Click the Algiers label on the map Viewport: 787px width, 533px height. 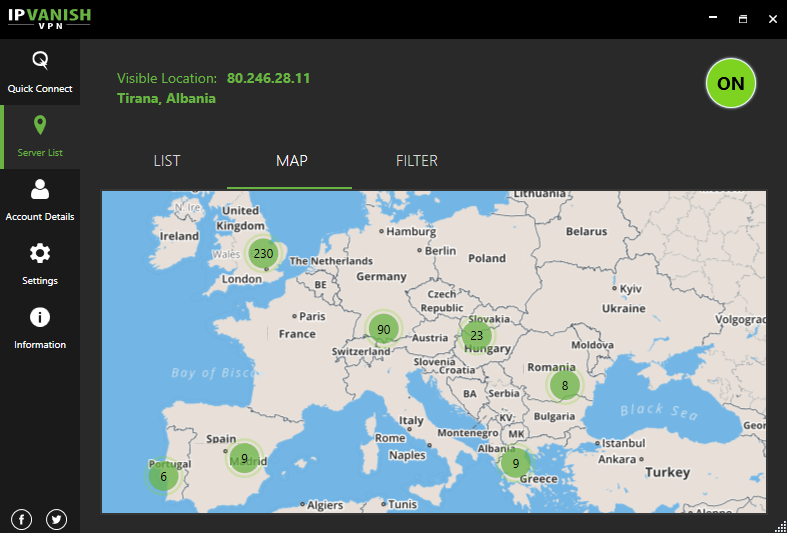[x=325, y=505]
